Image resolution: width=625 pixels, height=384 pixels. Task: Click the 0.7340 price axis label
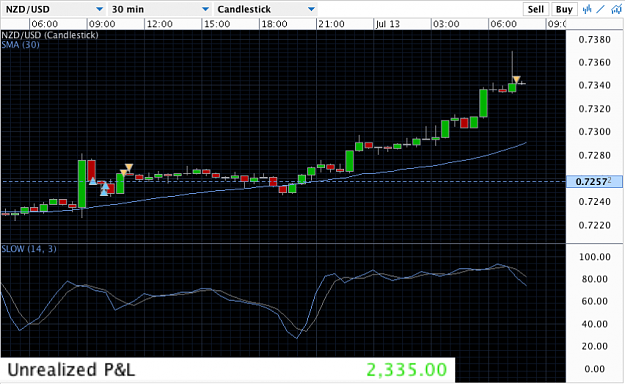tap(594, 85)
